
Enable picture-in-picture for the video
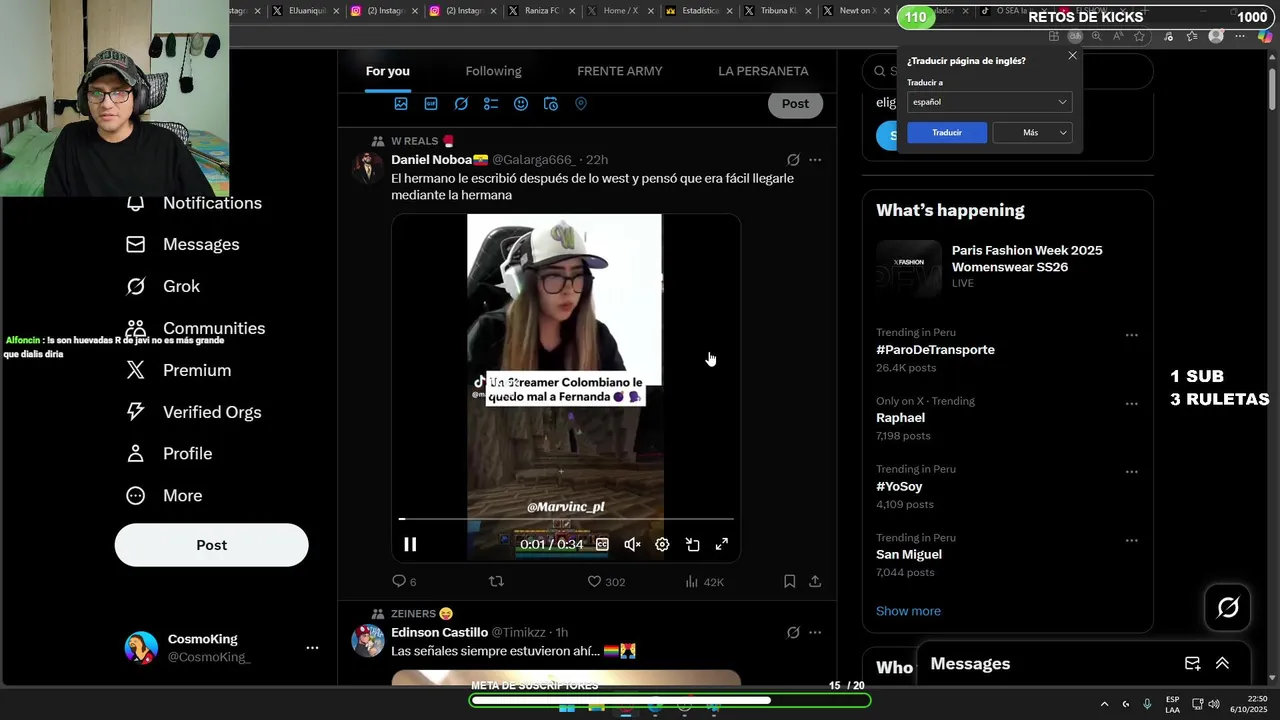(692, 544)
